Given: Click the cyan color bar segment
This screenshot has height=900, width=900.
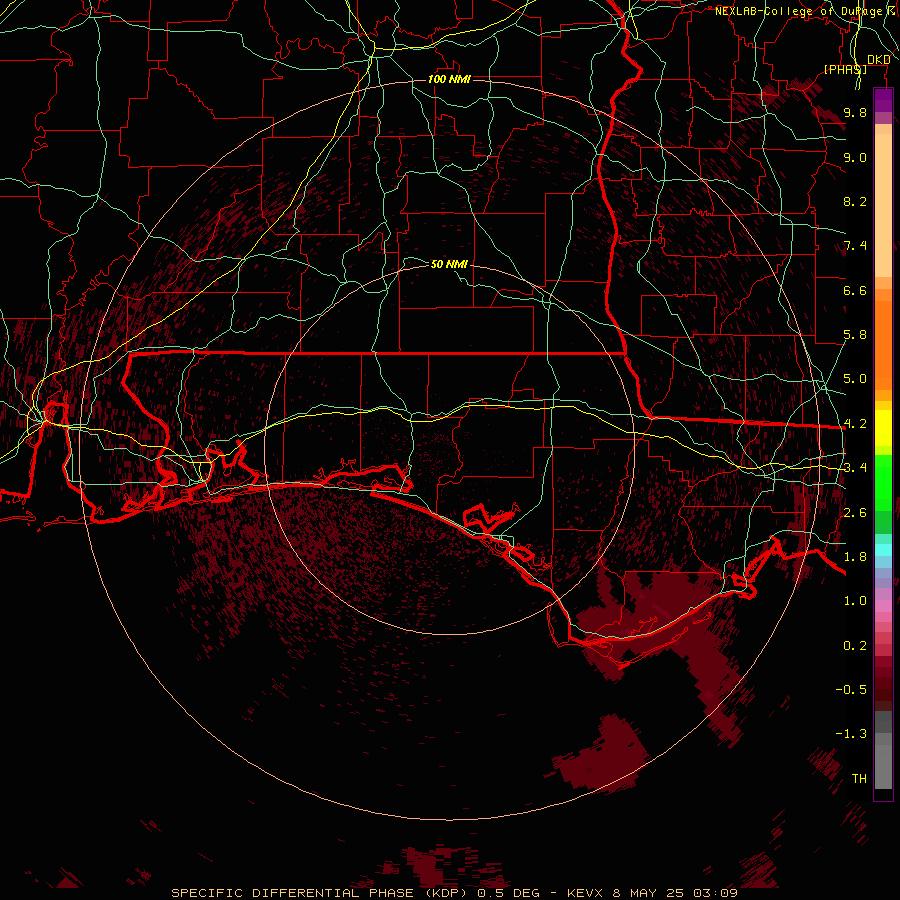Looking at the screenshot, I should pos(883,550).
